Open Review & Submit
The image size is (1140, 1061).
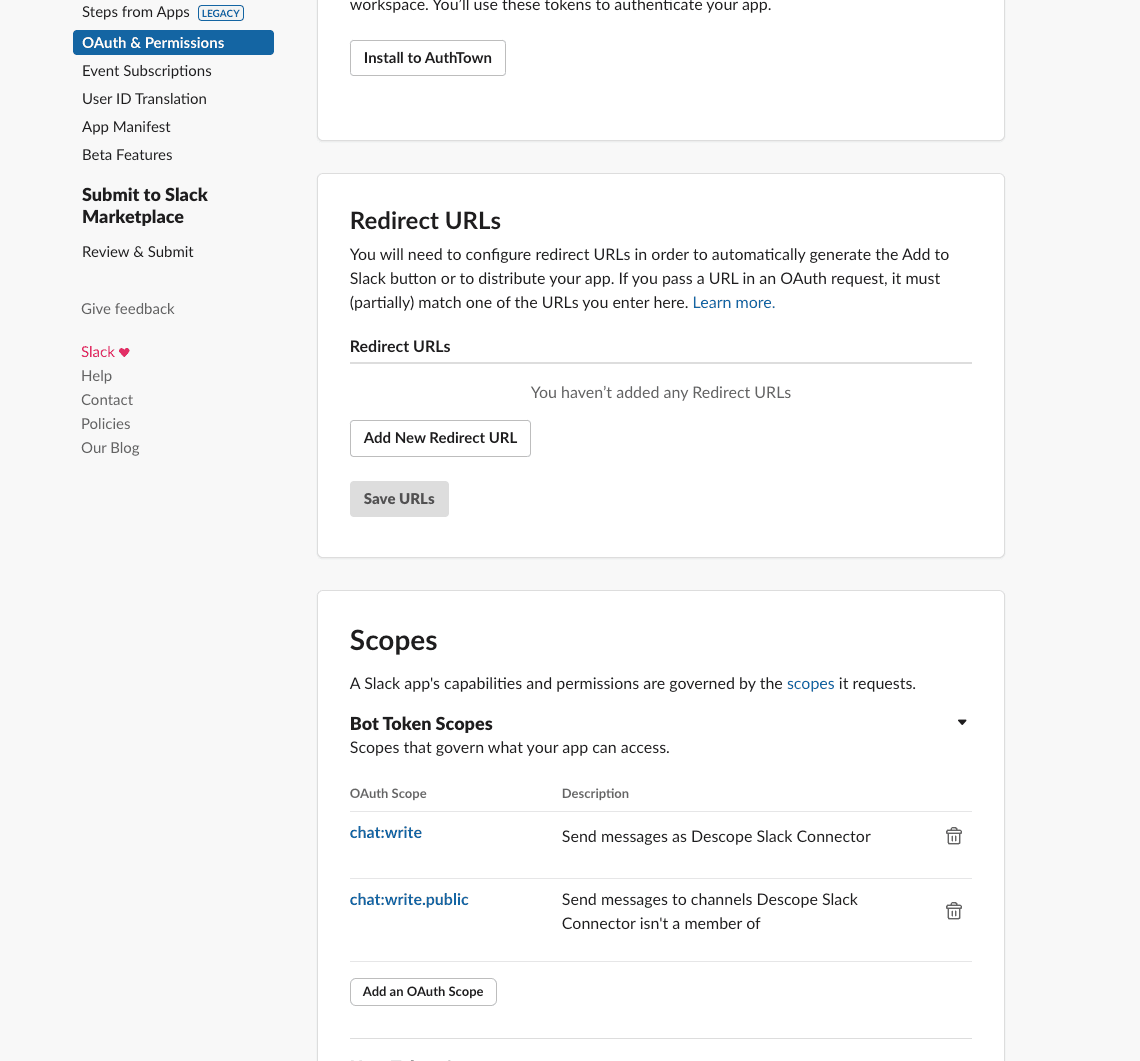(137, 251)
